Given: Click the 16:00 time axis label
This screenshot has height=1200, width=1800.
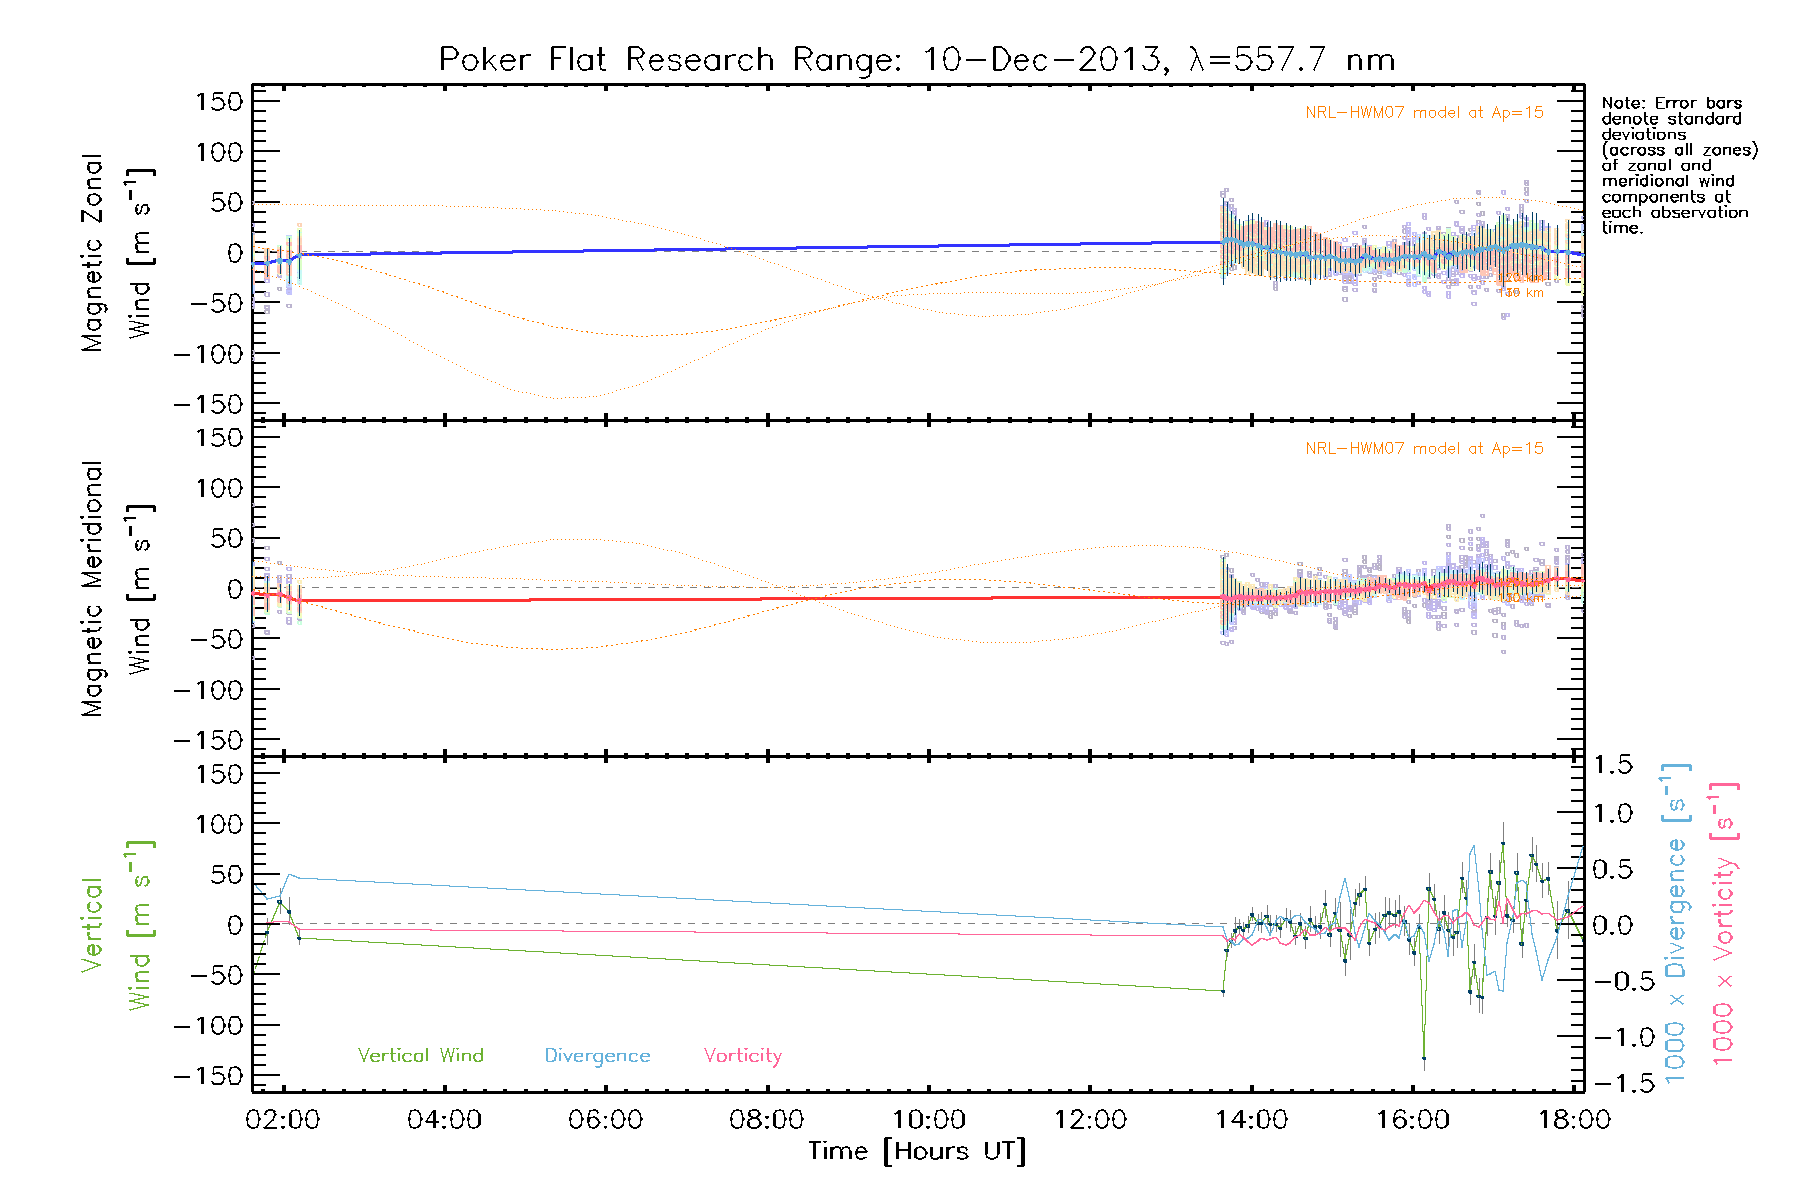Looking at the screenshot, I should click(x=1412, y=1119).
